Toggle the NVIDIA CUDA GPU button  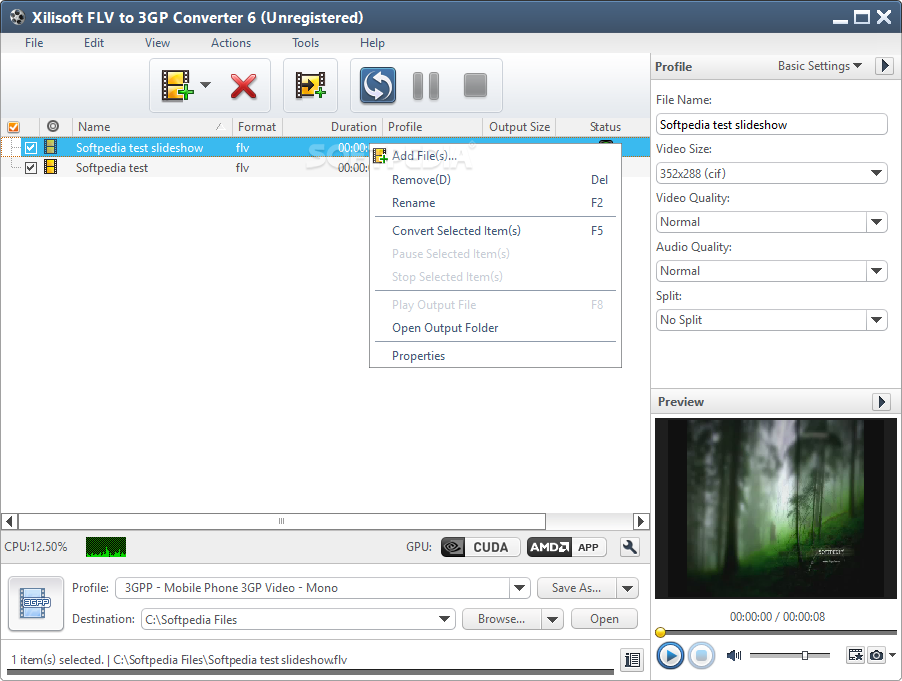(x=480, y=547)
